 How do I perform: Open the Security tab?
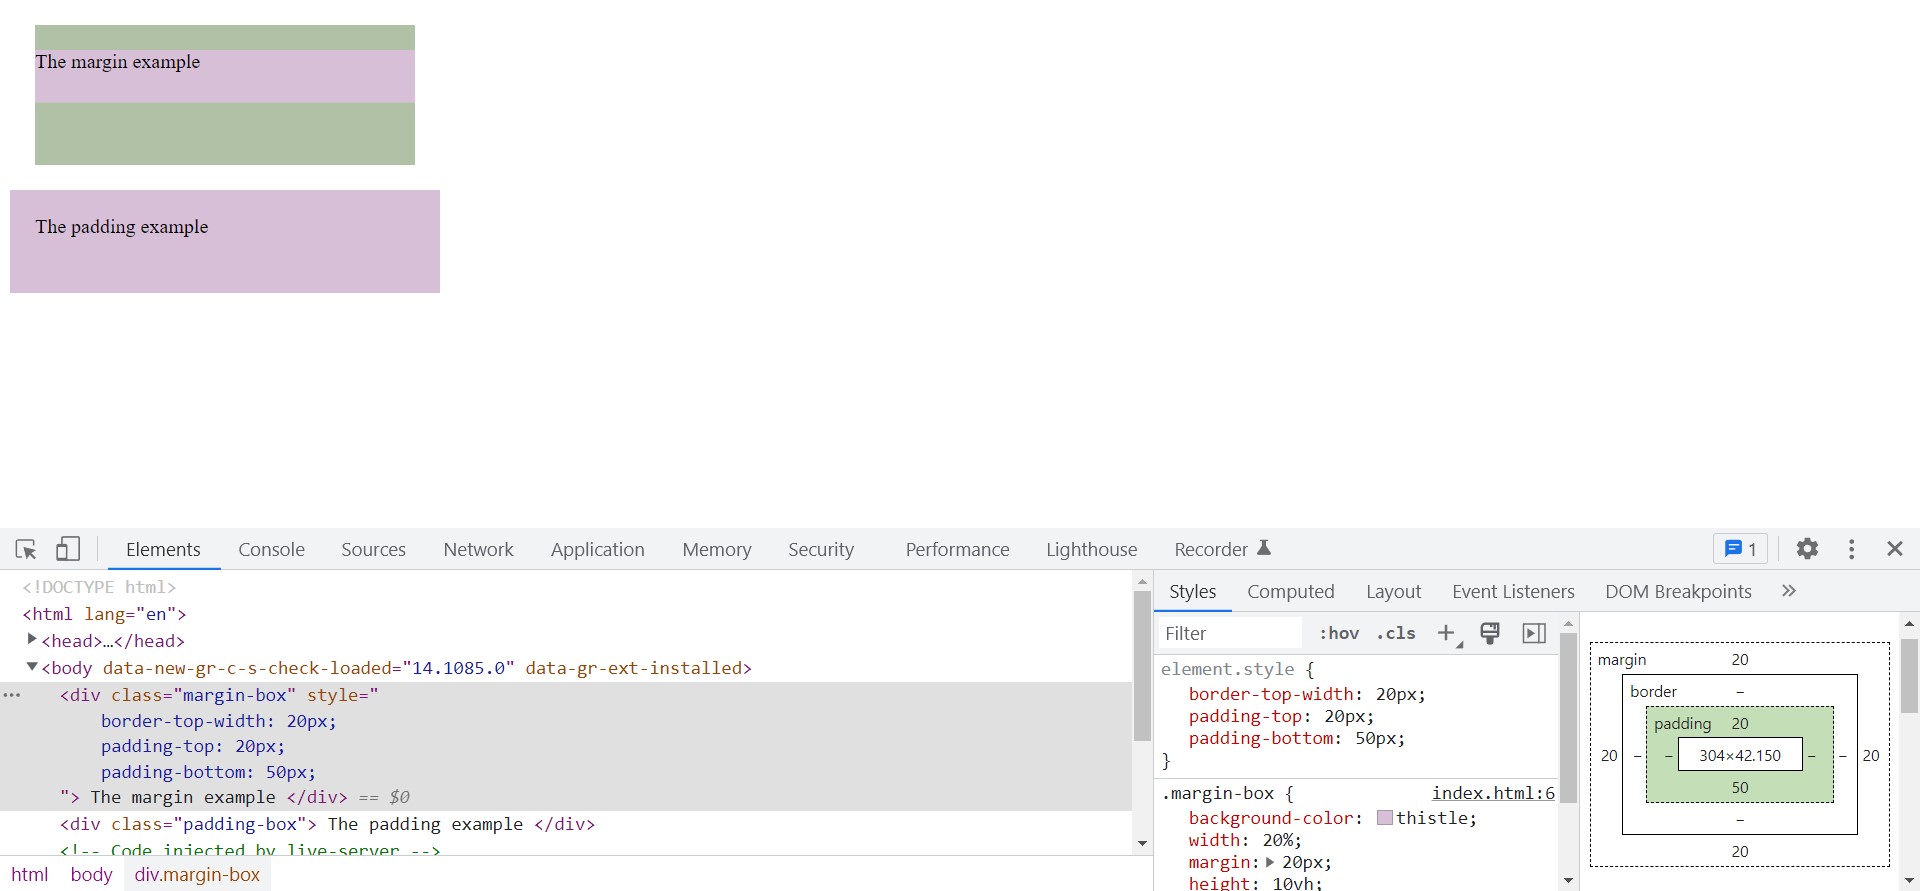(821, 549)
